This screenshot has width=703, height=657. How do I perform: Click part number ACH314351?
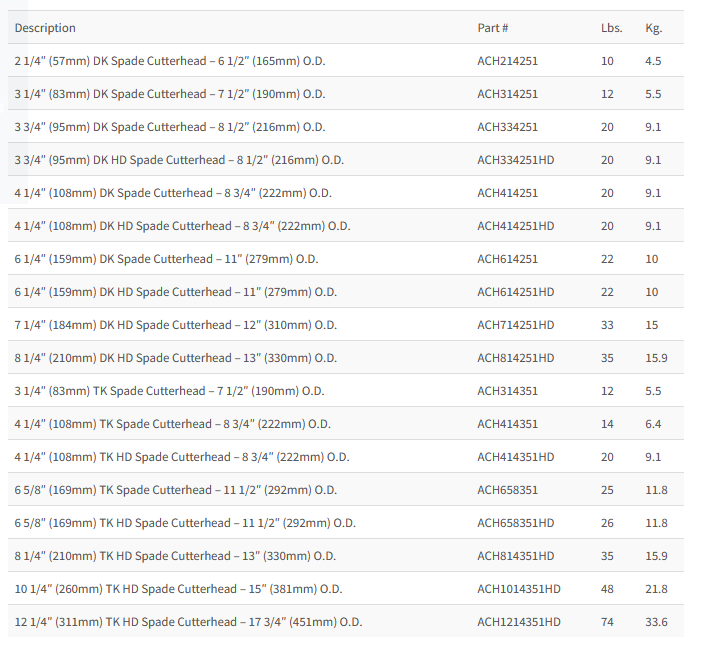coord(507,391)
